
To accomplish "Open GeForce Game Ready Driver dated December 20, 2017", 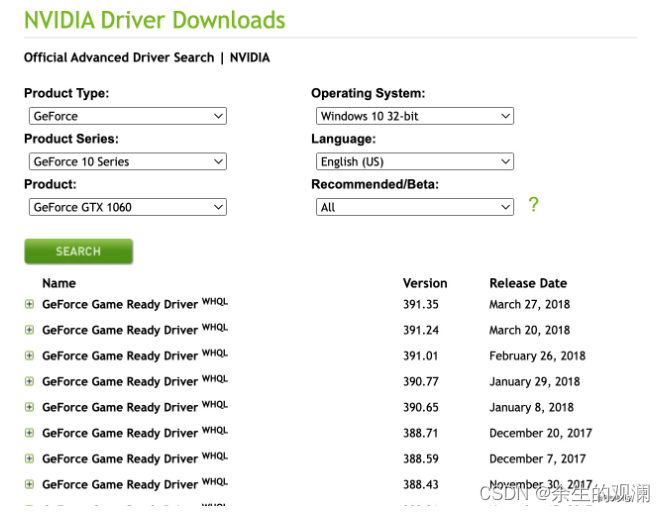I will (135, 432).
